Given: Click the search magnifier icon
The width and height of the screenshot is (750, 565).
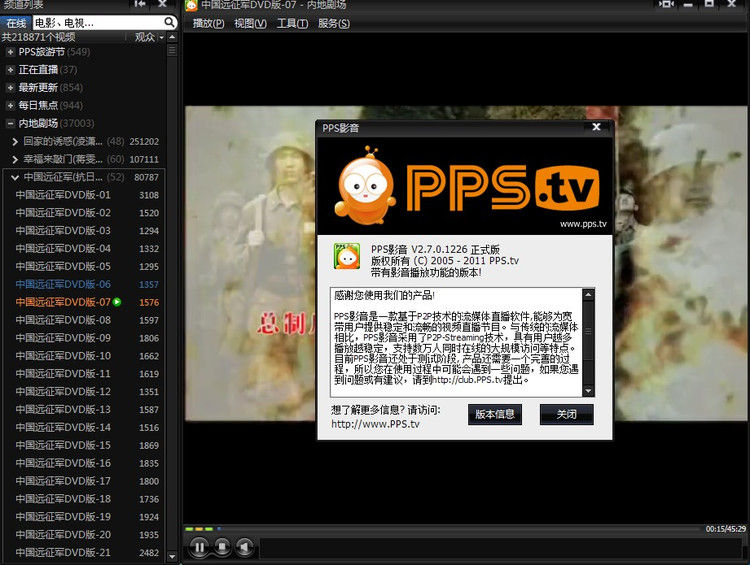Looking at the screenshot, I should coord(169,22).
